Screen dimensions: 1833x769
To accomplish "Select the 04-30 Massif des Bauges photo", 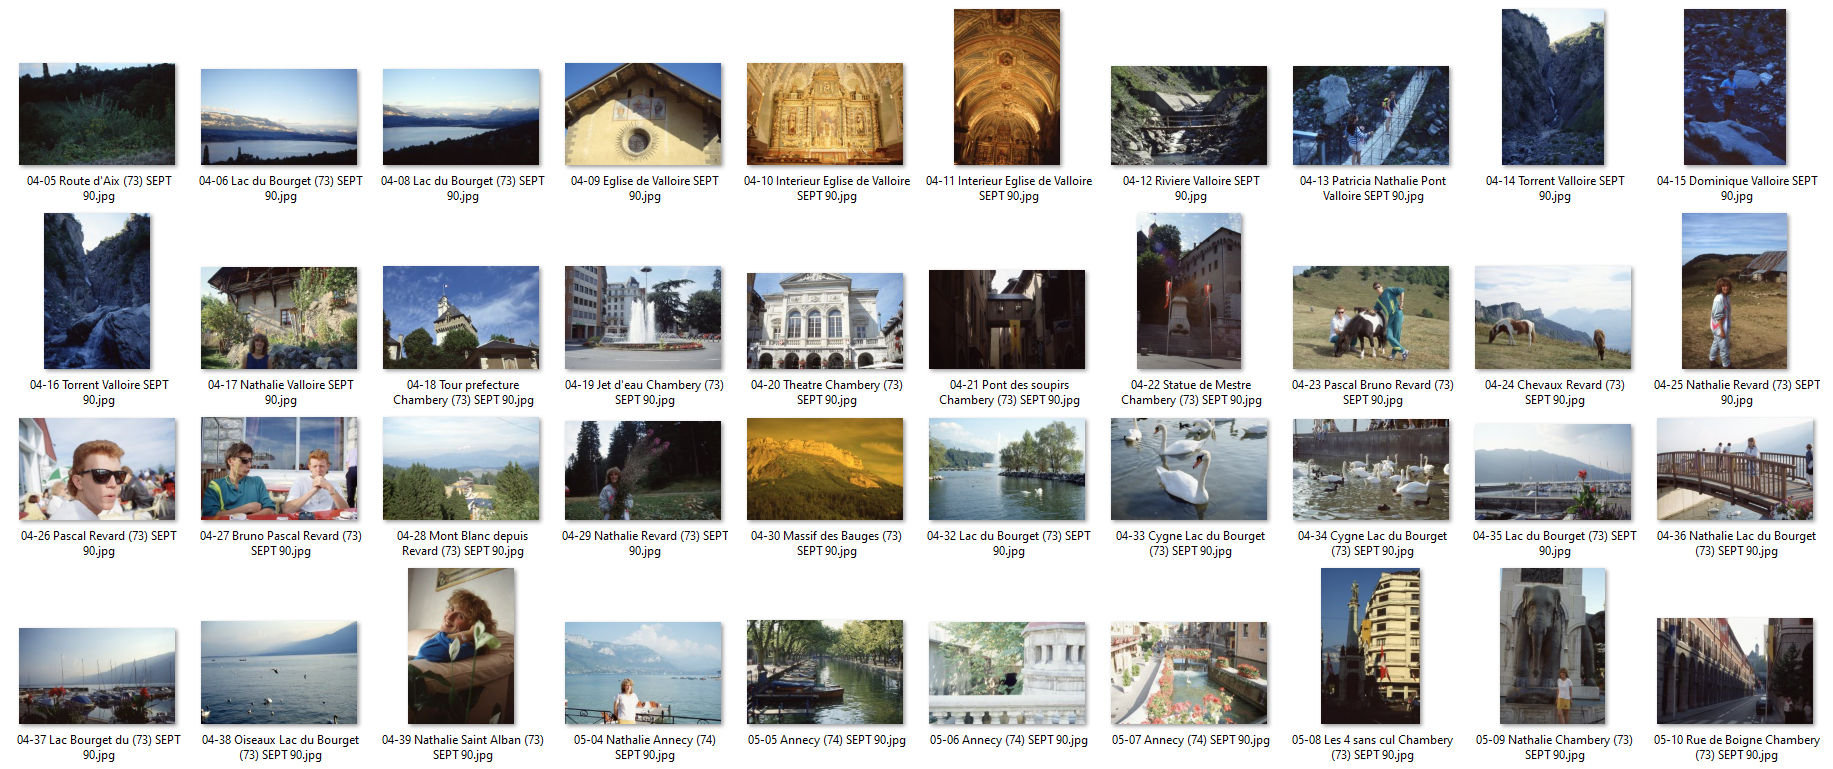I will point(825,469).
